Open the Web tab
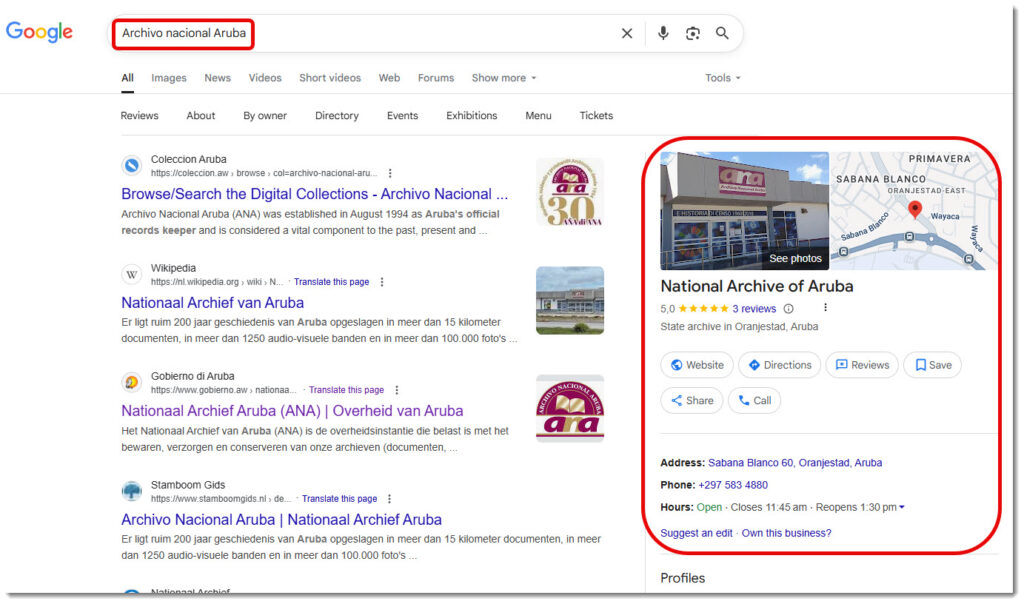Screen dimensions: 1024x604 pos(389,78)
